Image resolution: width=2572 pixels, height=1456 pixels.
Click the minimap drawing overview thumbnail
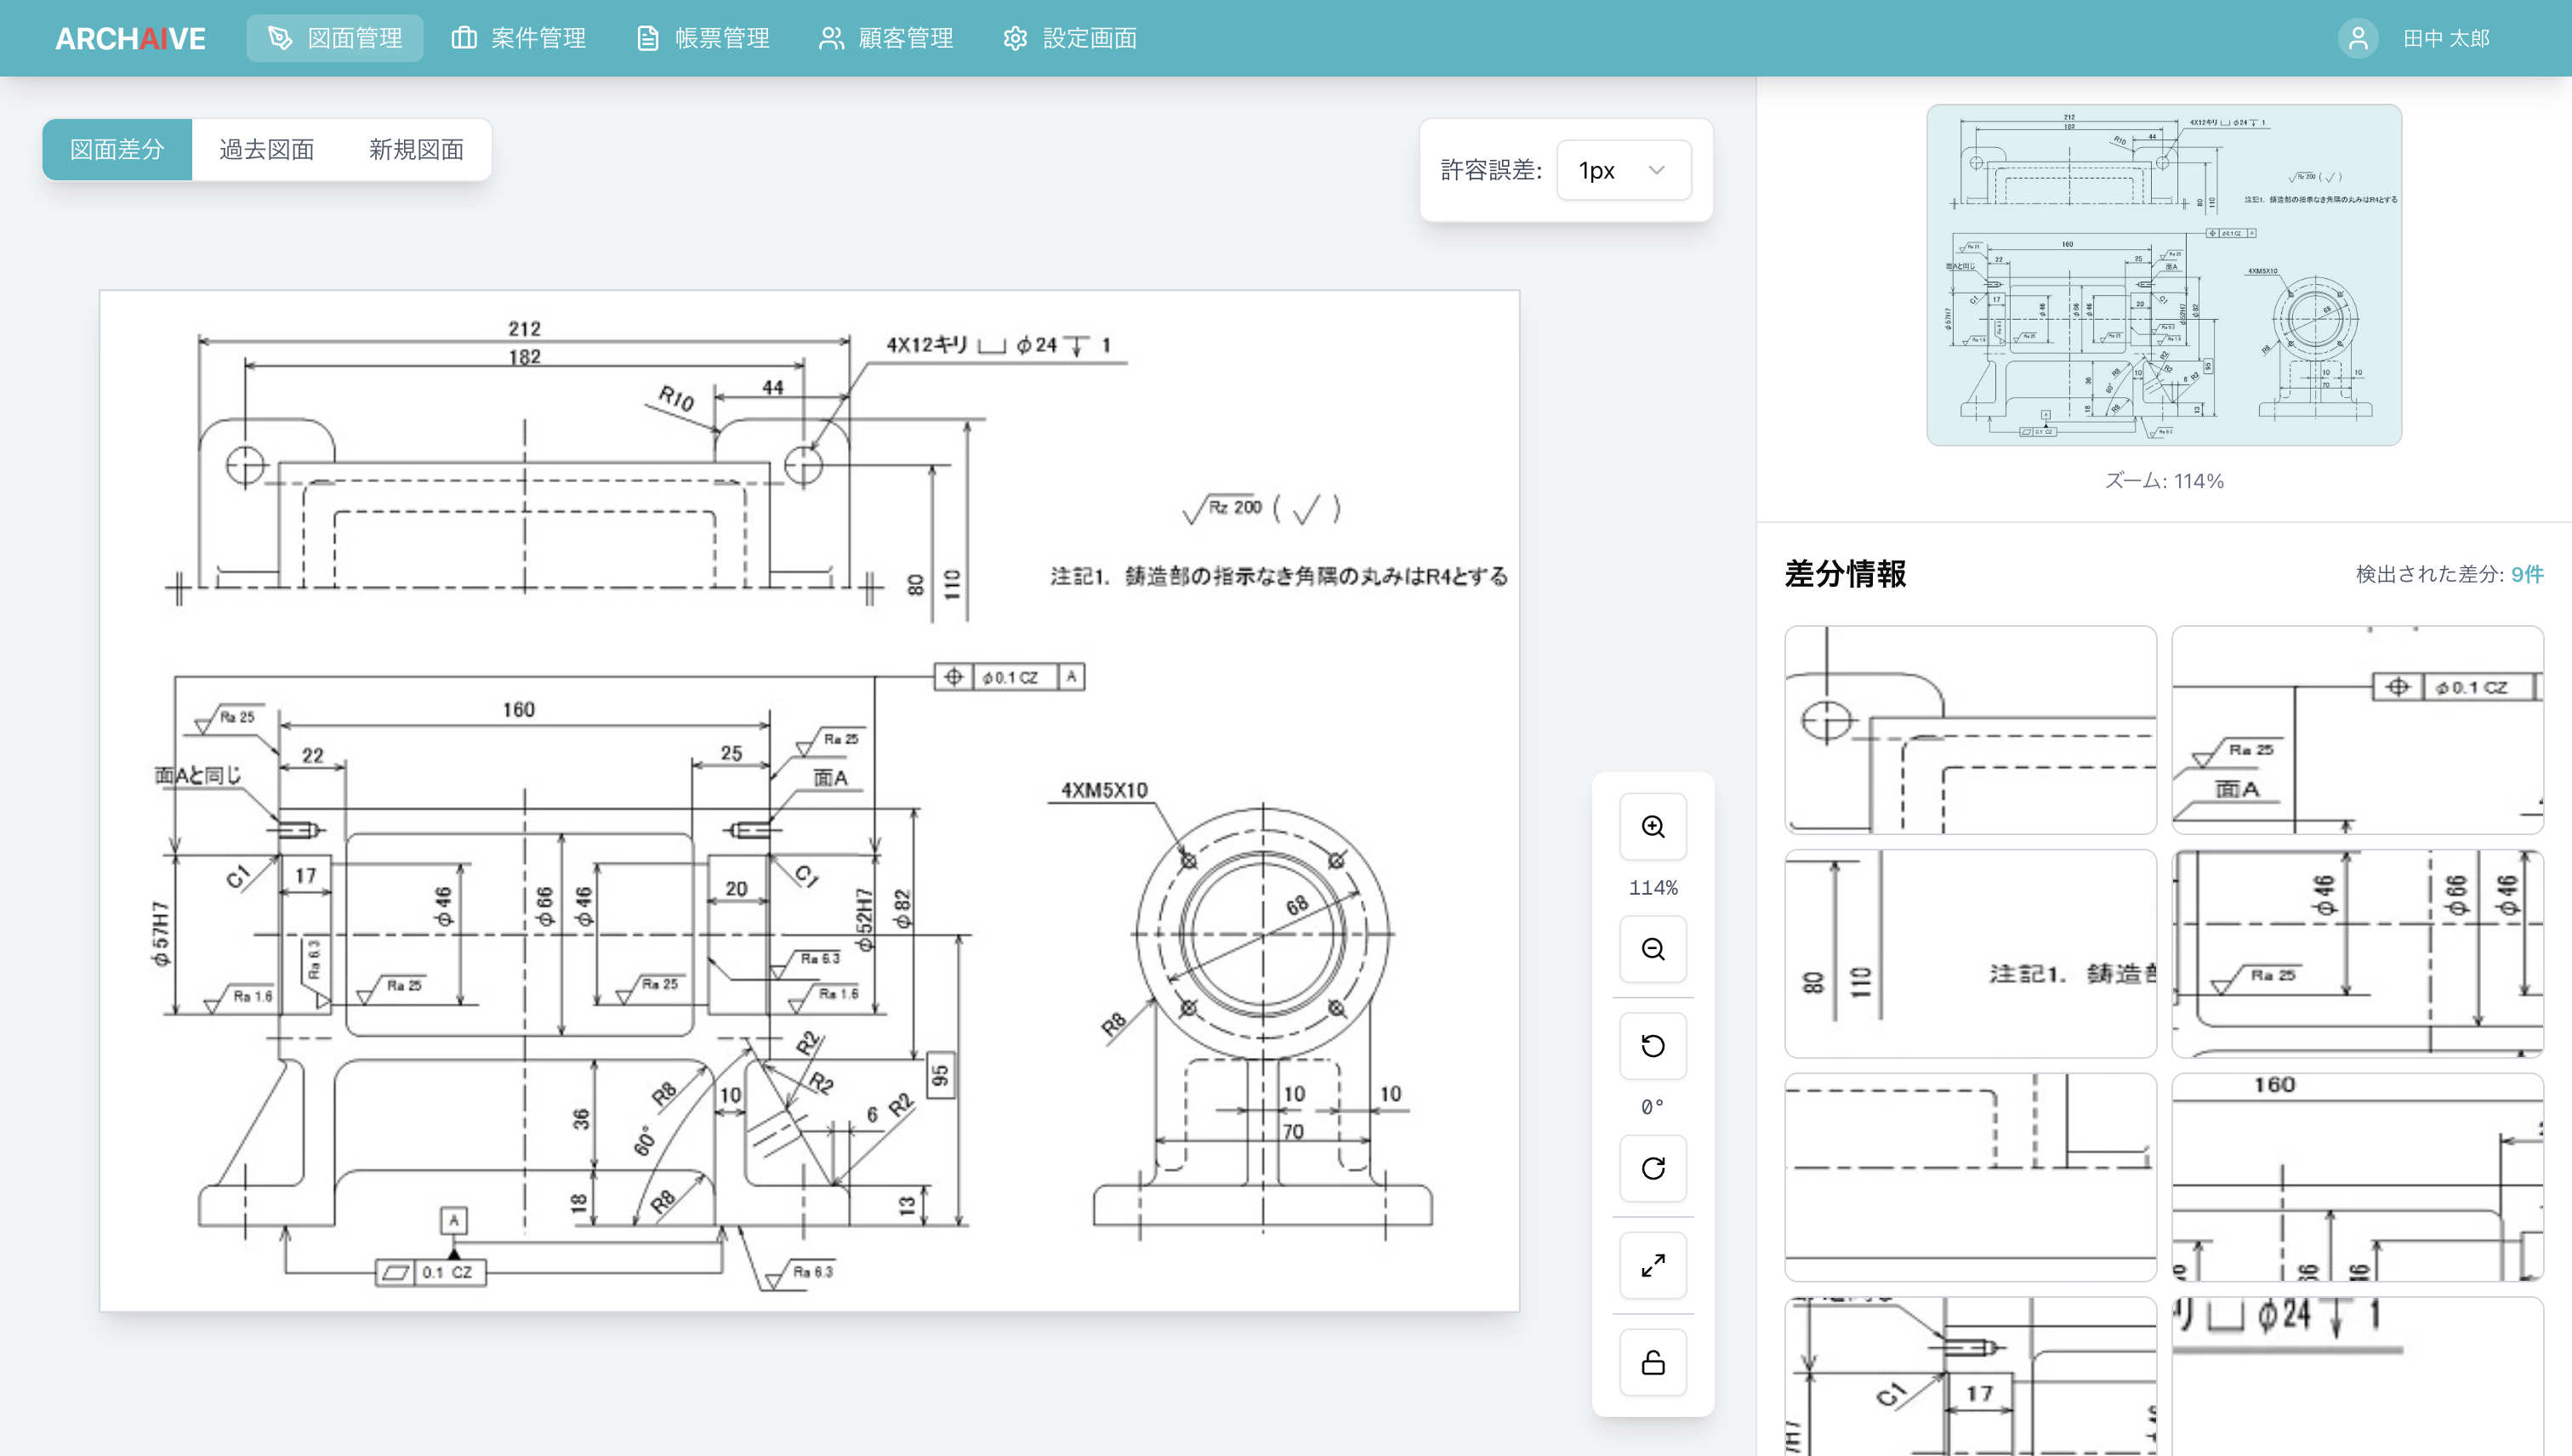coord(2163,275)
